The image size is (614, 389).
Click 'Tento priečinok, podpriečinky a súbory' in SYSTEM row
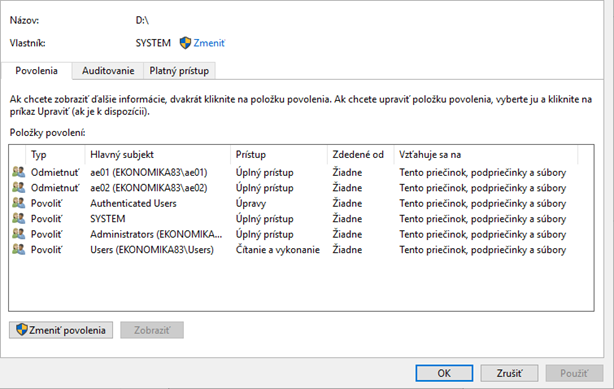pyautogui.click(x=483, y=219)
